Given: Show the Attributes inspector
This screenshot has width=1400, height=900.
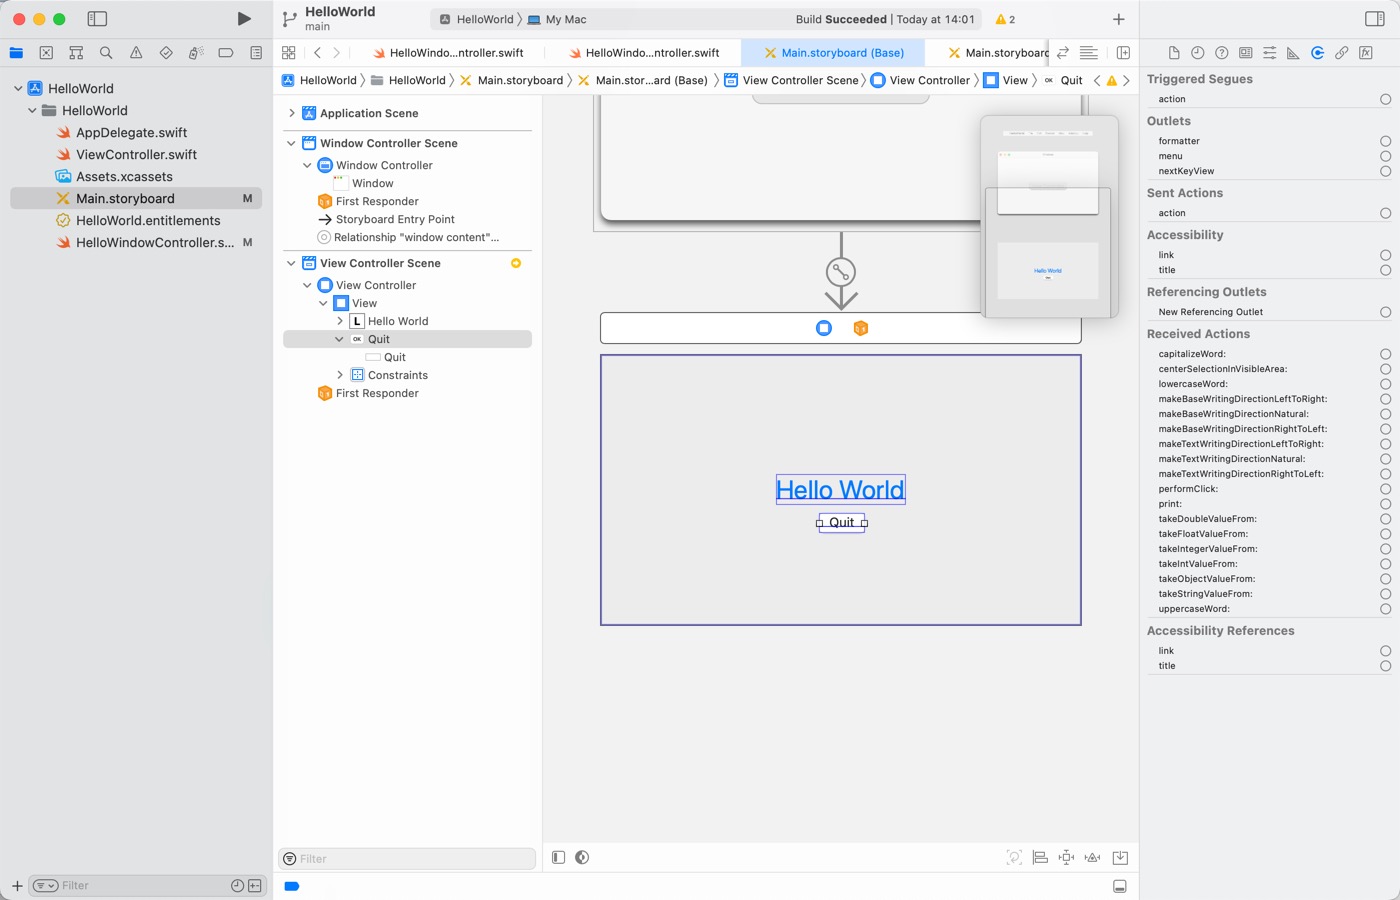Looking at the screenshot, I should [x=1269, y=53].
